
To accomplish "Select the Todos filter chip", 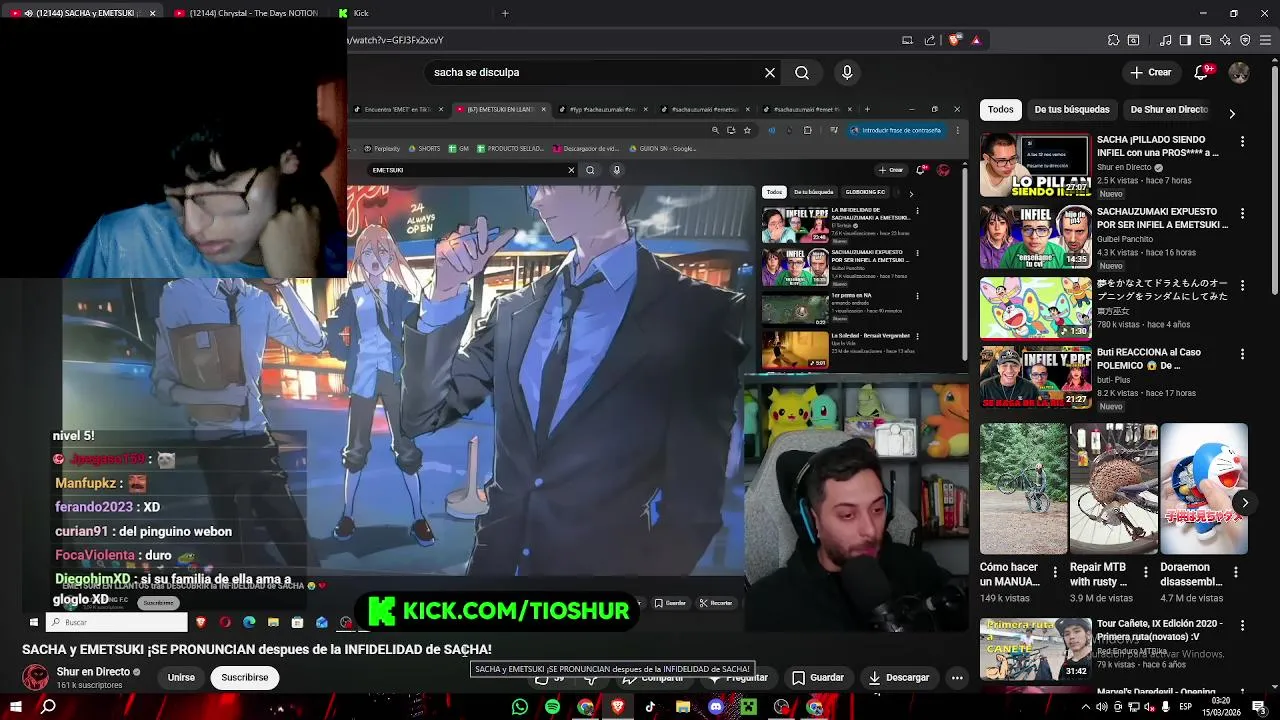I will pyautogui.click(x=1000, y=109).
